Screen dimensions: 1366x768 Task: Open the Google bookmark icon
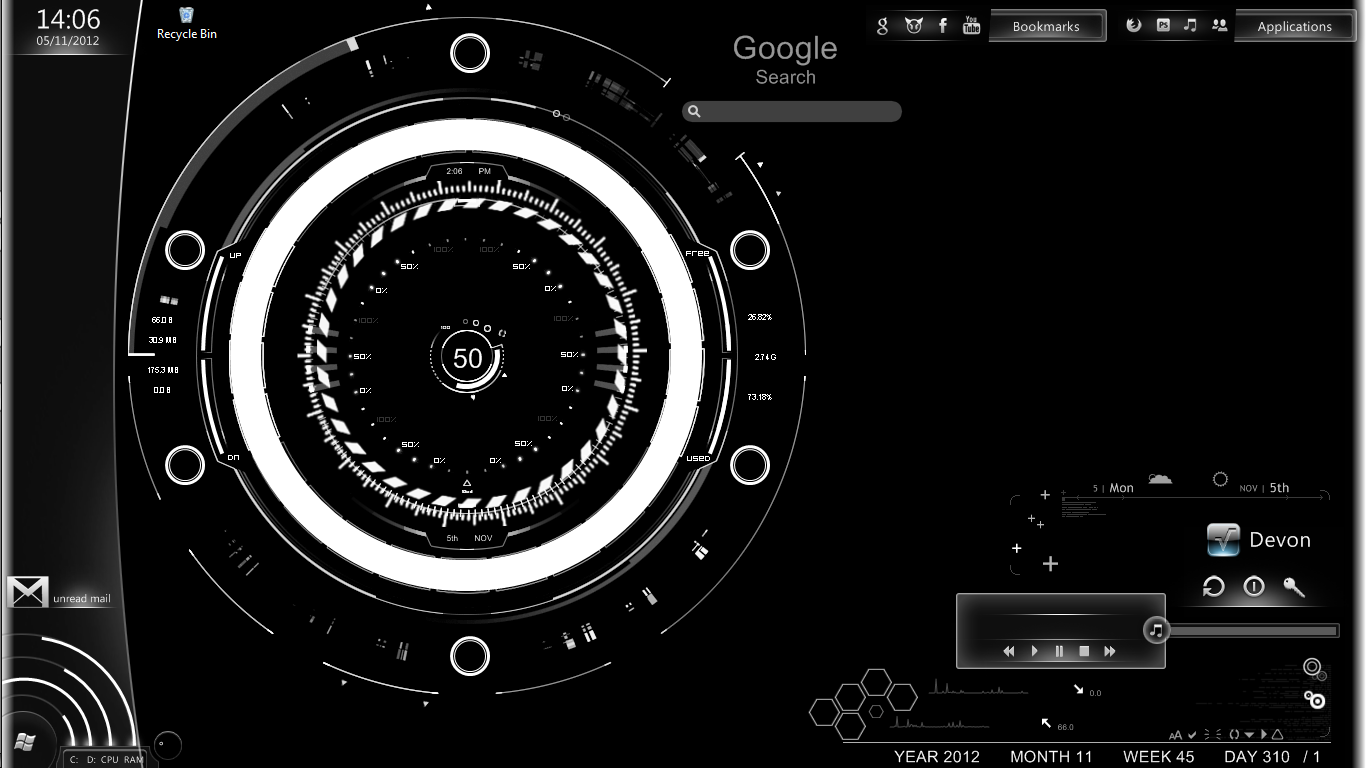[x=882, y=26]
